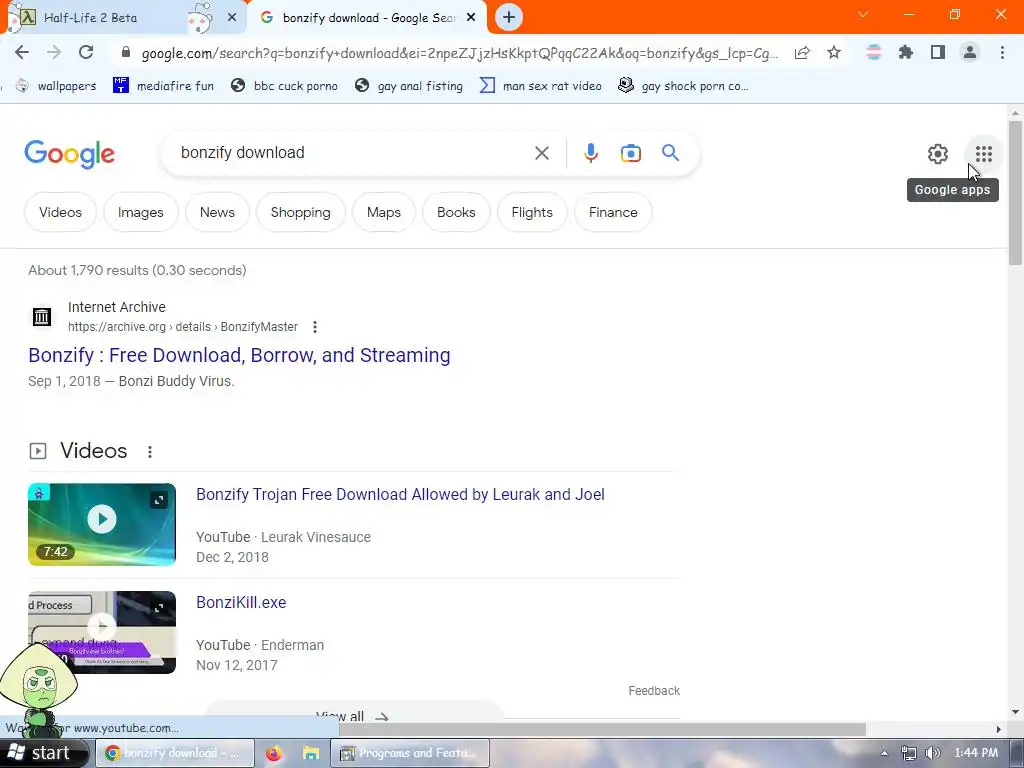Open the Google apps grid

click(984, 154)
